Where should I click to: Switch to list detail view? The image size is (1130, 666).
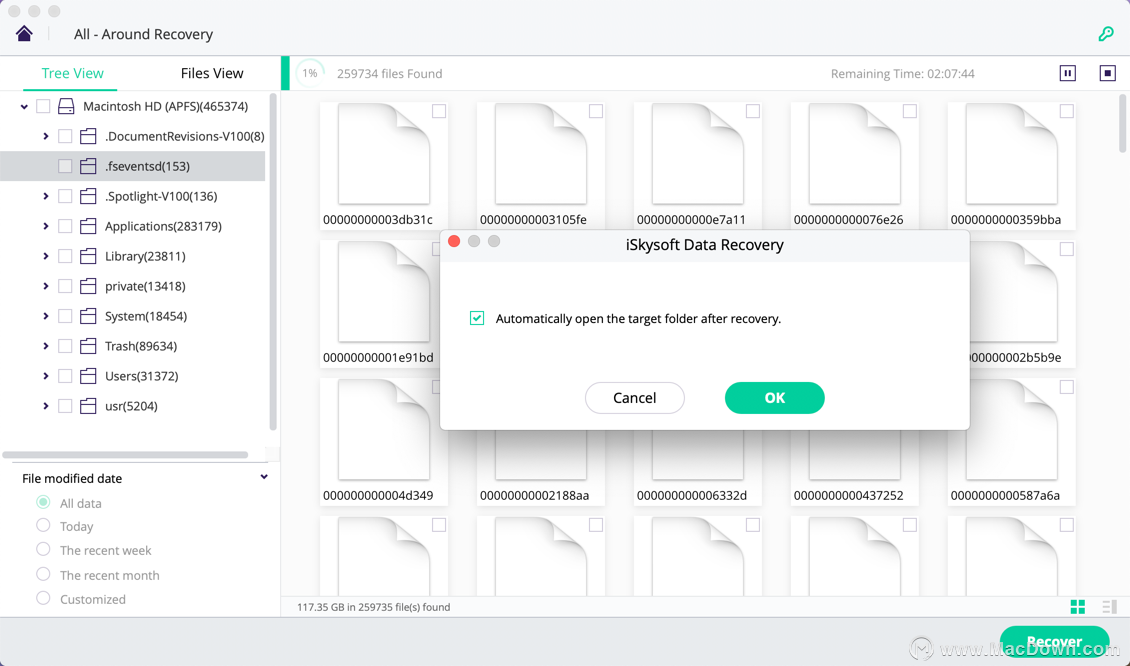[1109, 607]
